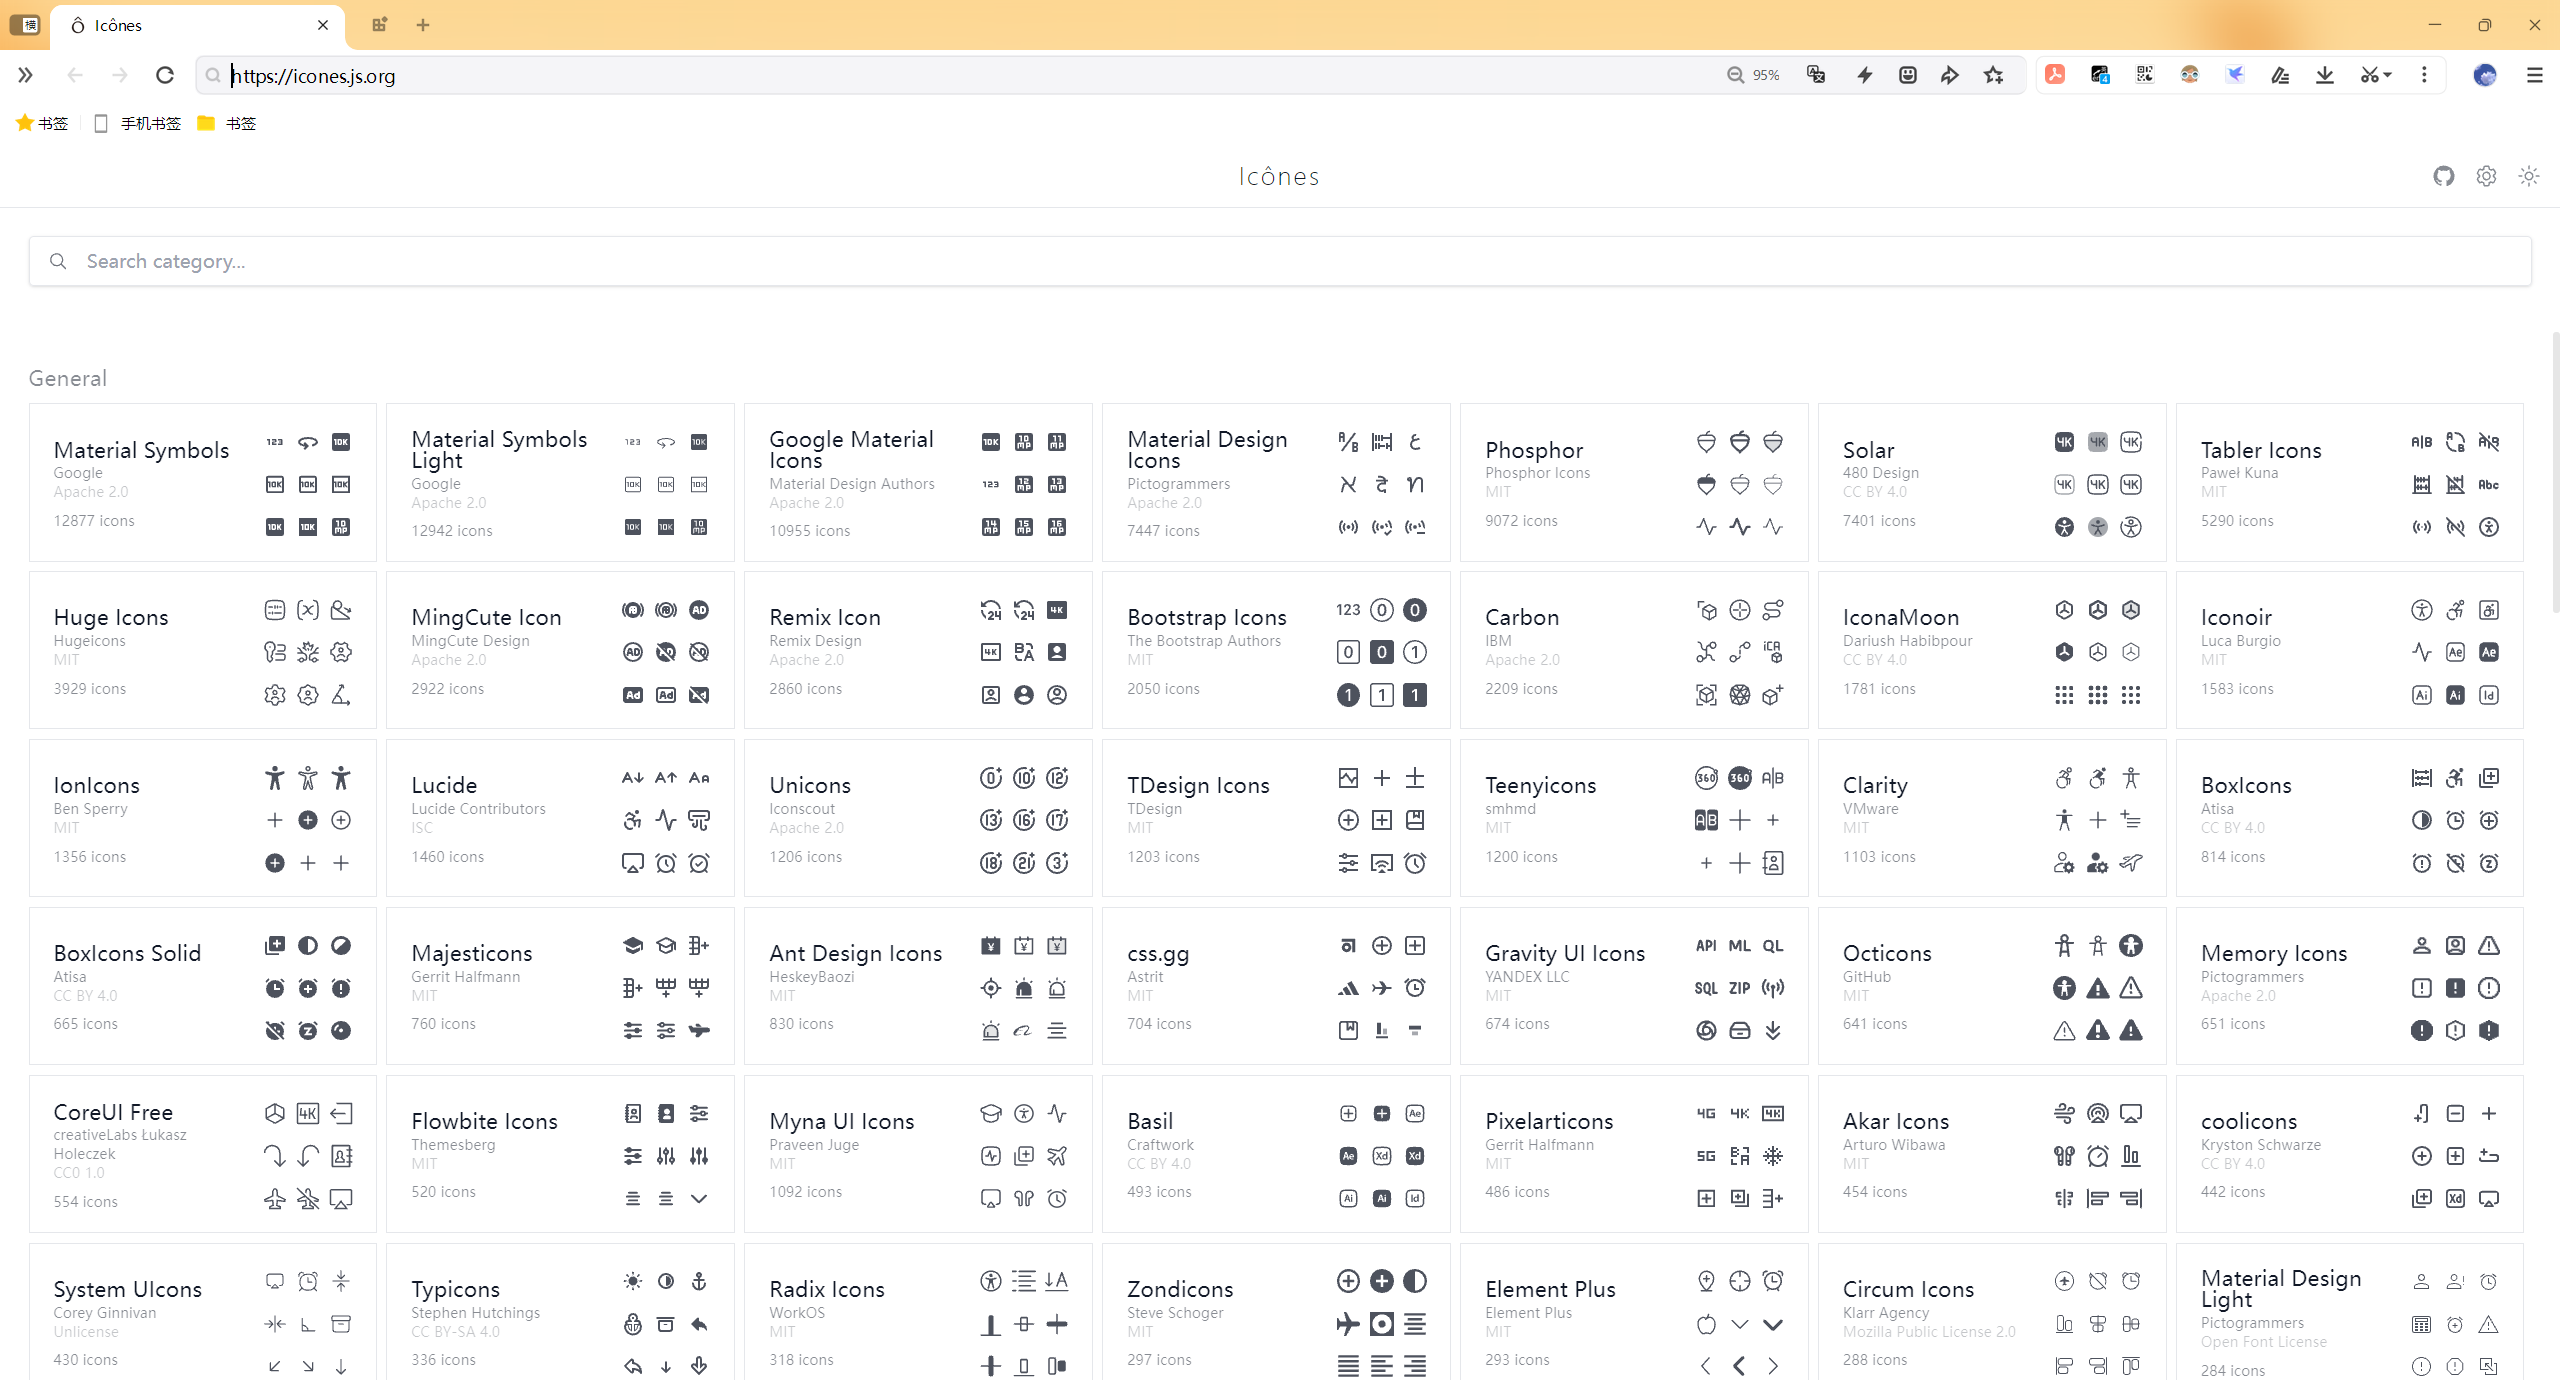Open the Akar Icons collection card
Viewport: 2560px width, 1380px height.
(x=1992, y=1154)
